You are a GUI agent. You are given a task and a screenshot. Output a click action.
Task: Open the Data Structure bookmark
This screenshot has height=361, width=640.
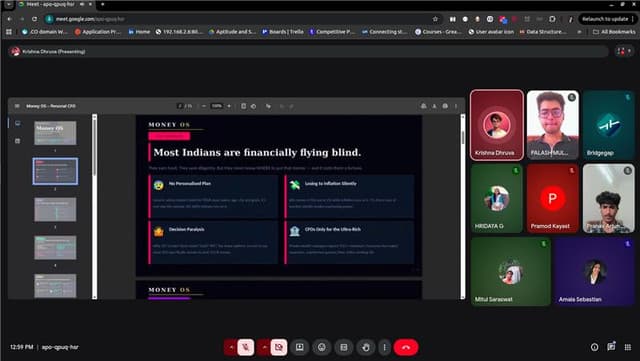coord(543,31)
